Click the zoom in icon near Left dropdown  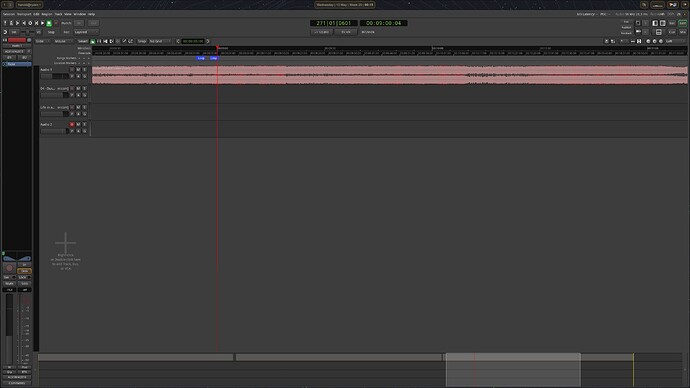[654, 41]
